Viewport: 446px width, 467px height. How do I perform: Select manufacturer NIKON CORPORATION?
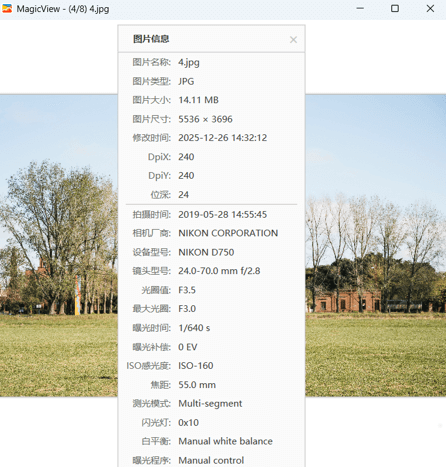(228, 233)
